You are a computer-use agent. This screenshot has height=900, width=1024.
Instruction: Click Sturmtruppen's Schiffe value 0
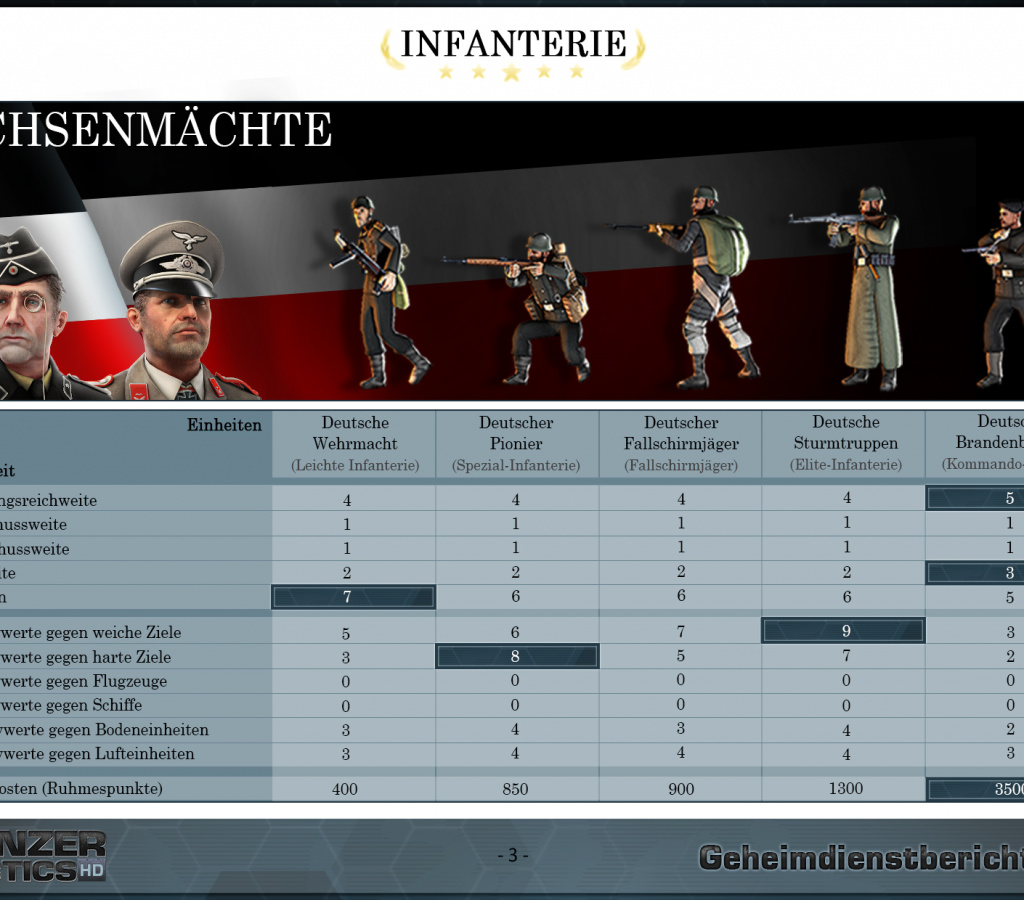[846, 705]
